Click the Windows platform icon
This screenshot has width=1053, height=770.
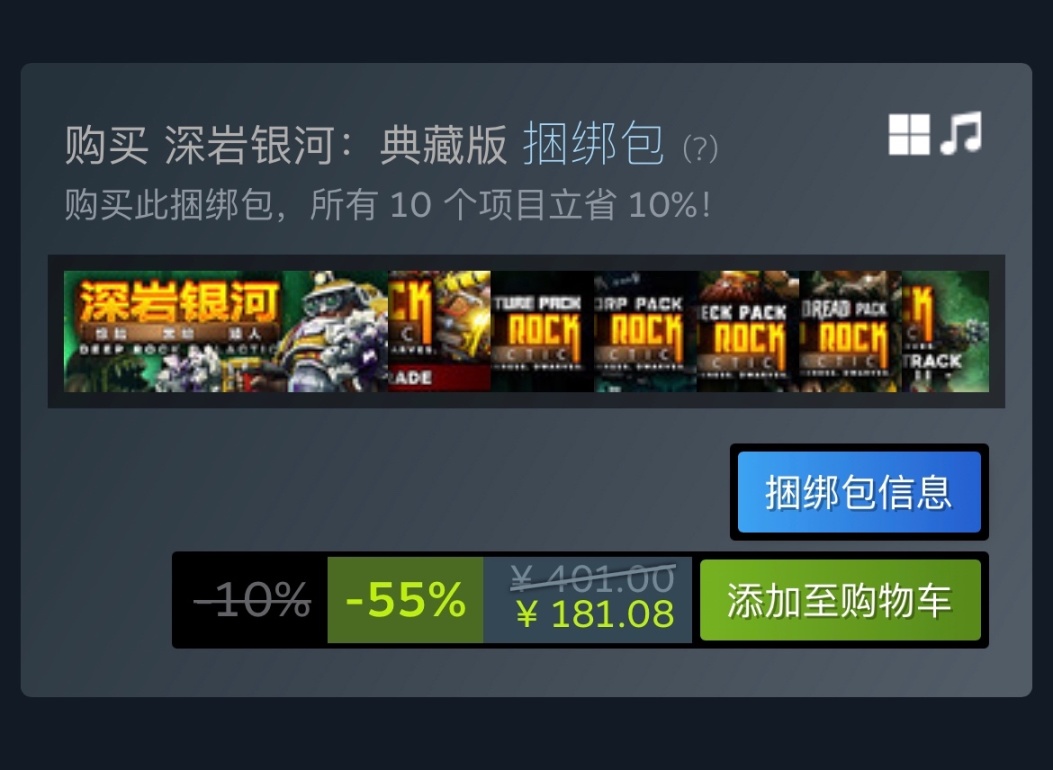tap(909, 134)
